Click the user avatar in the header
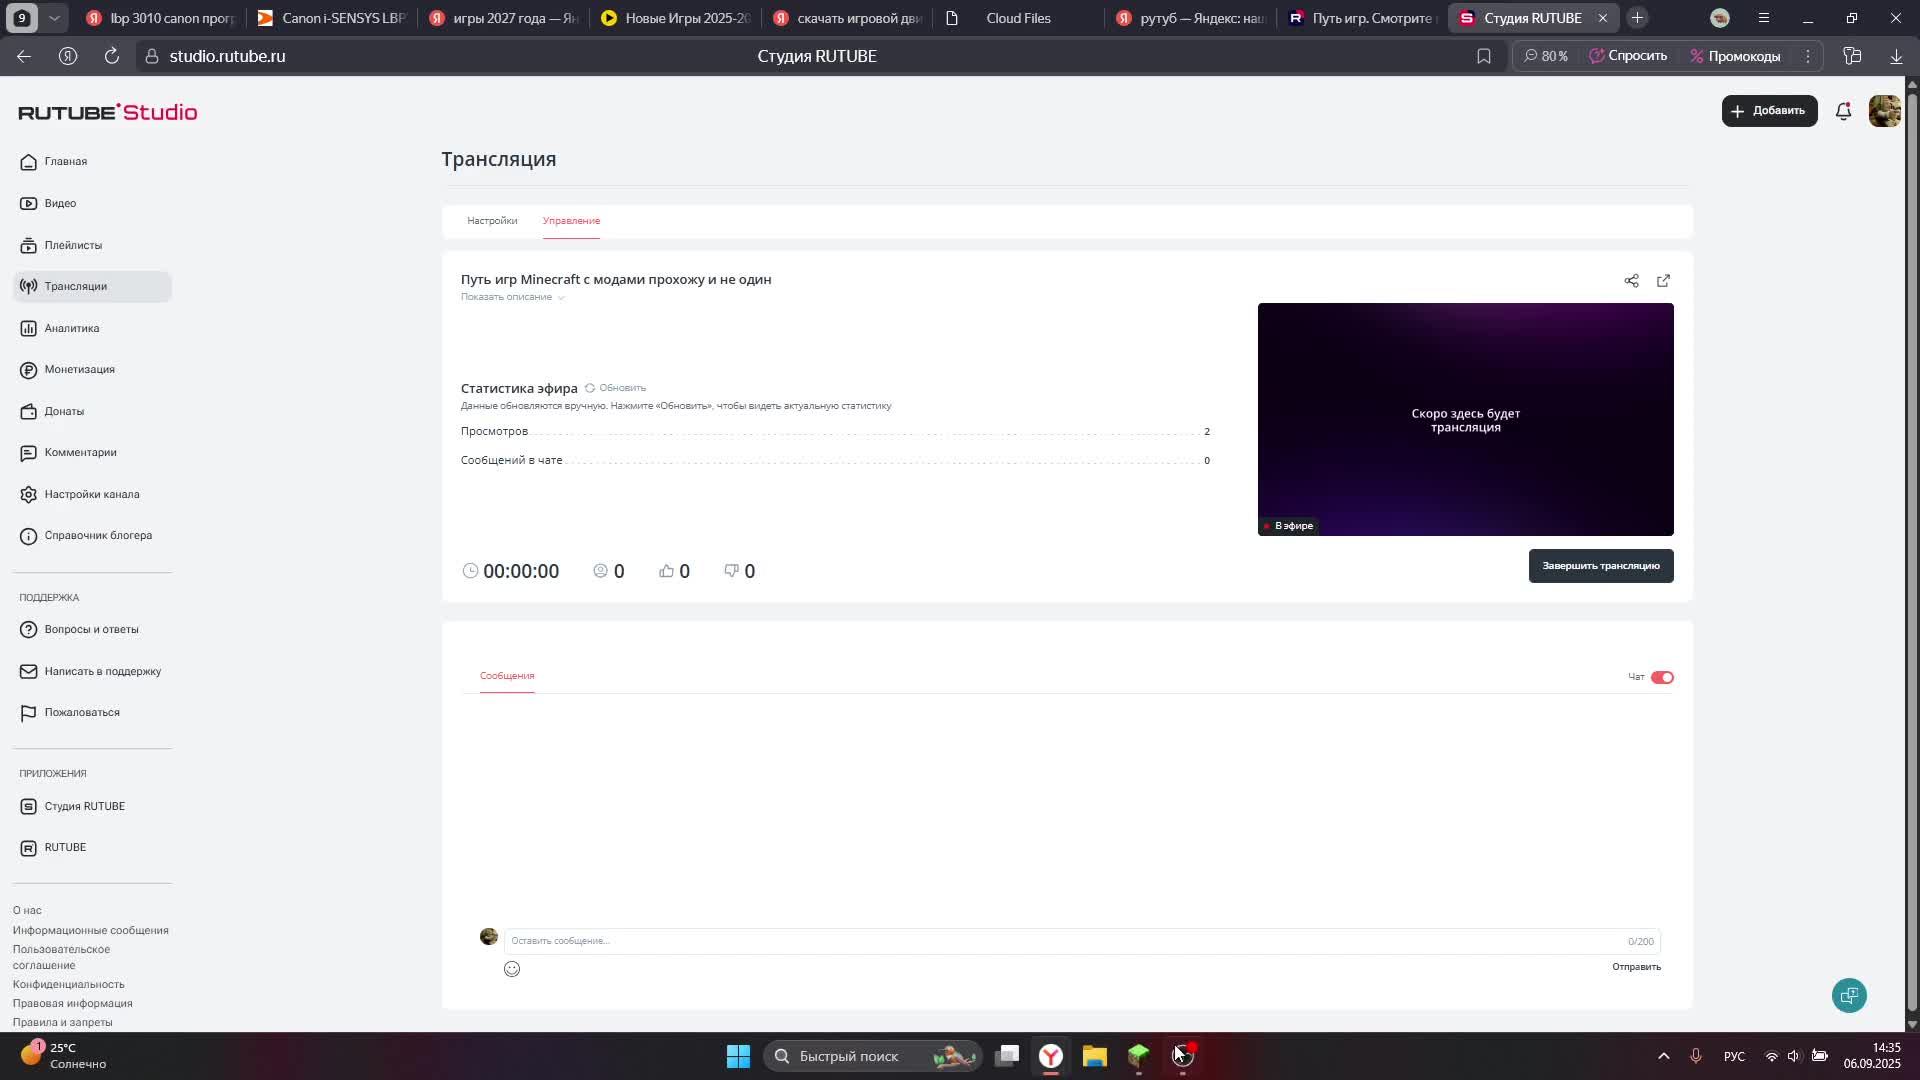This screenshot has height=1080, width=1920. tap(1884, 111)
